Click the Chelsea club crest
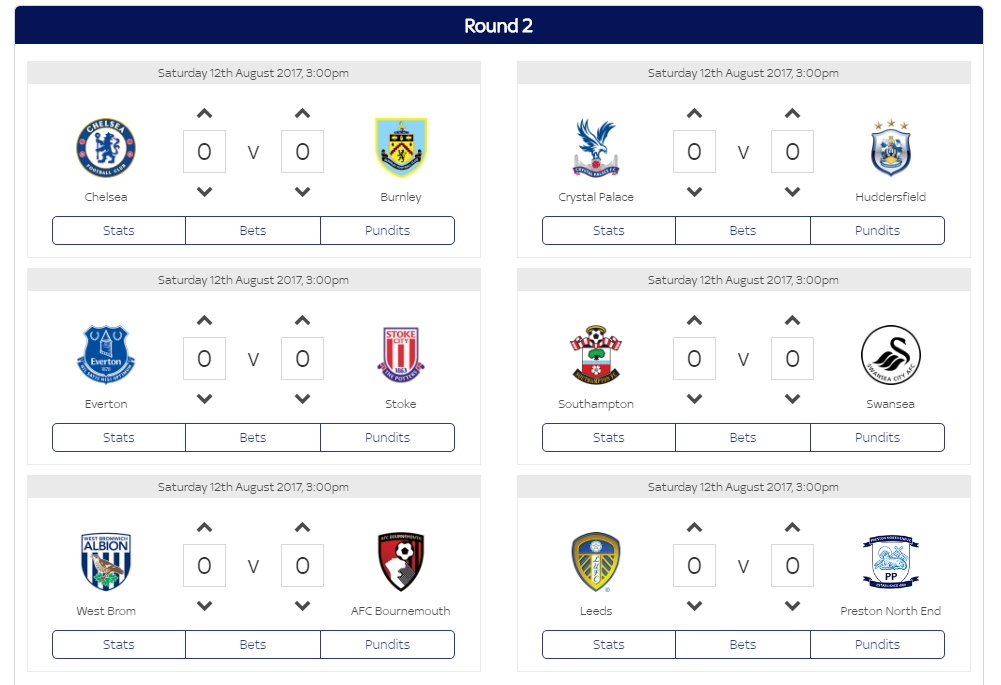 (x=106, y=148)
